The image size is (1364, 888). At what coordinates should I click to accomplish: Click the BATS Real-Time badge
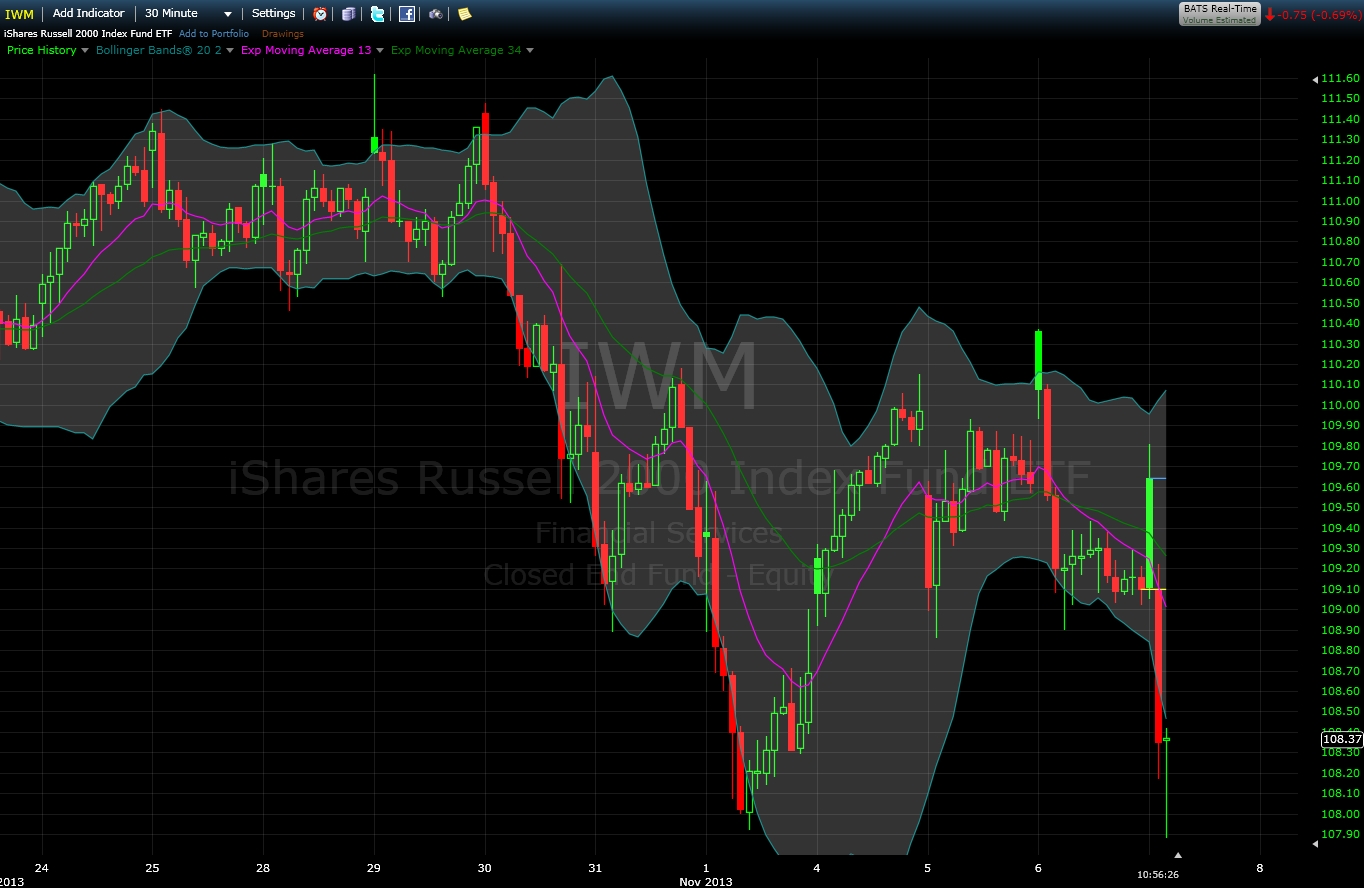point(1219,13)
